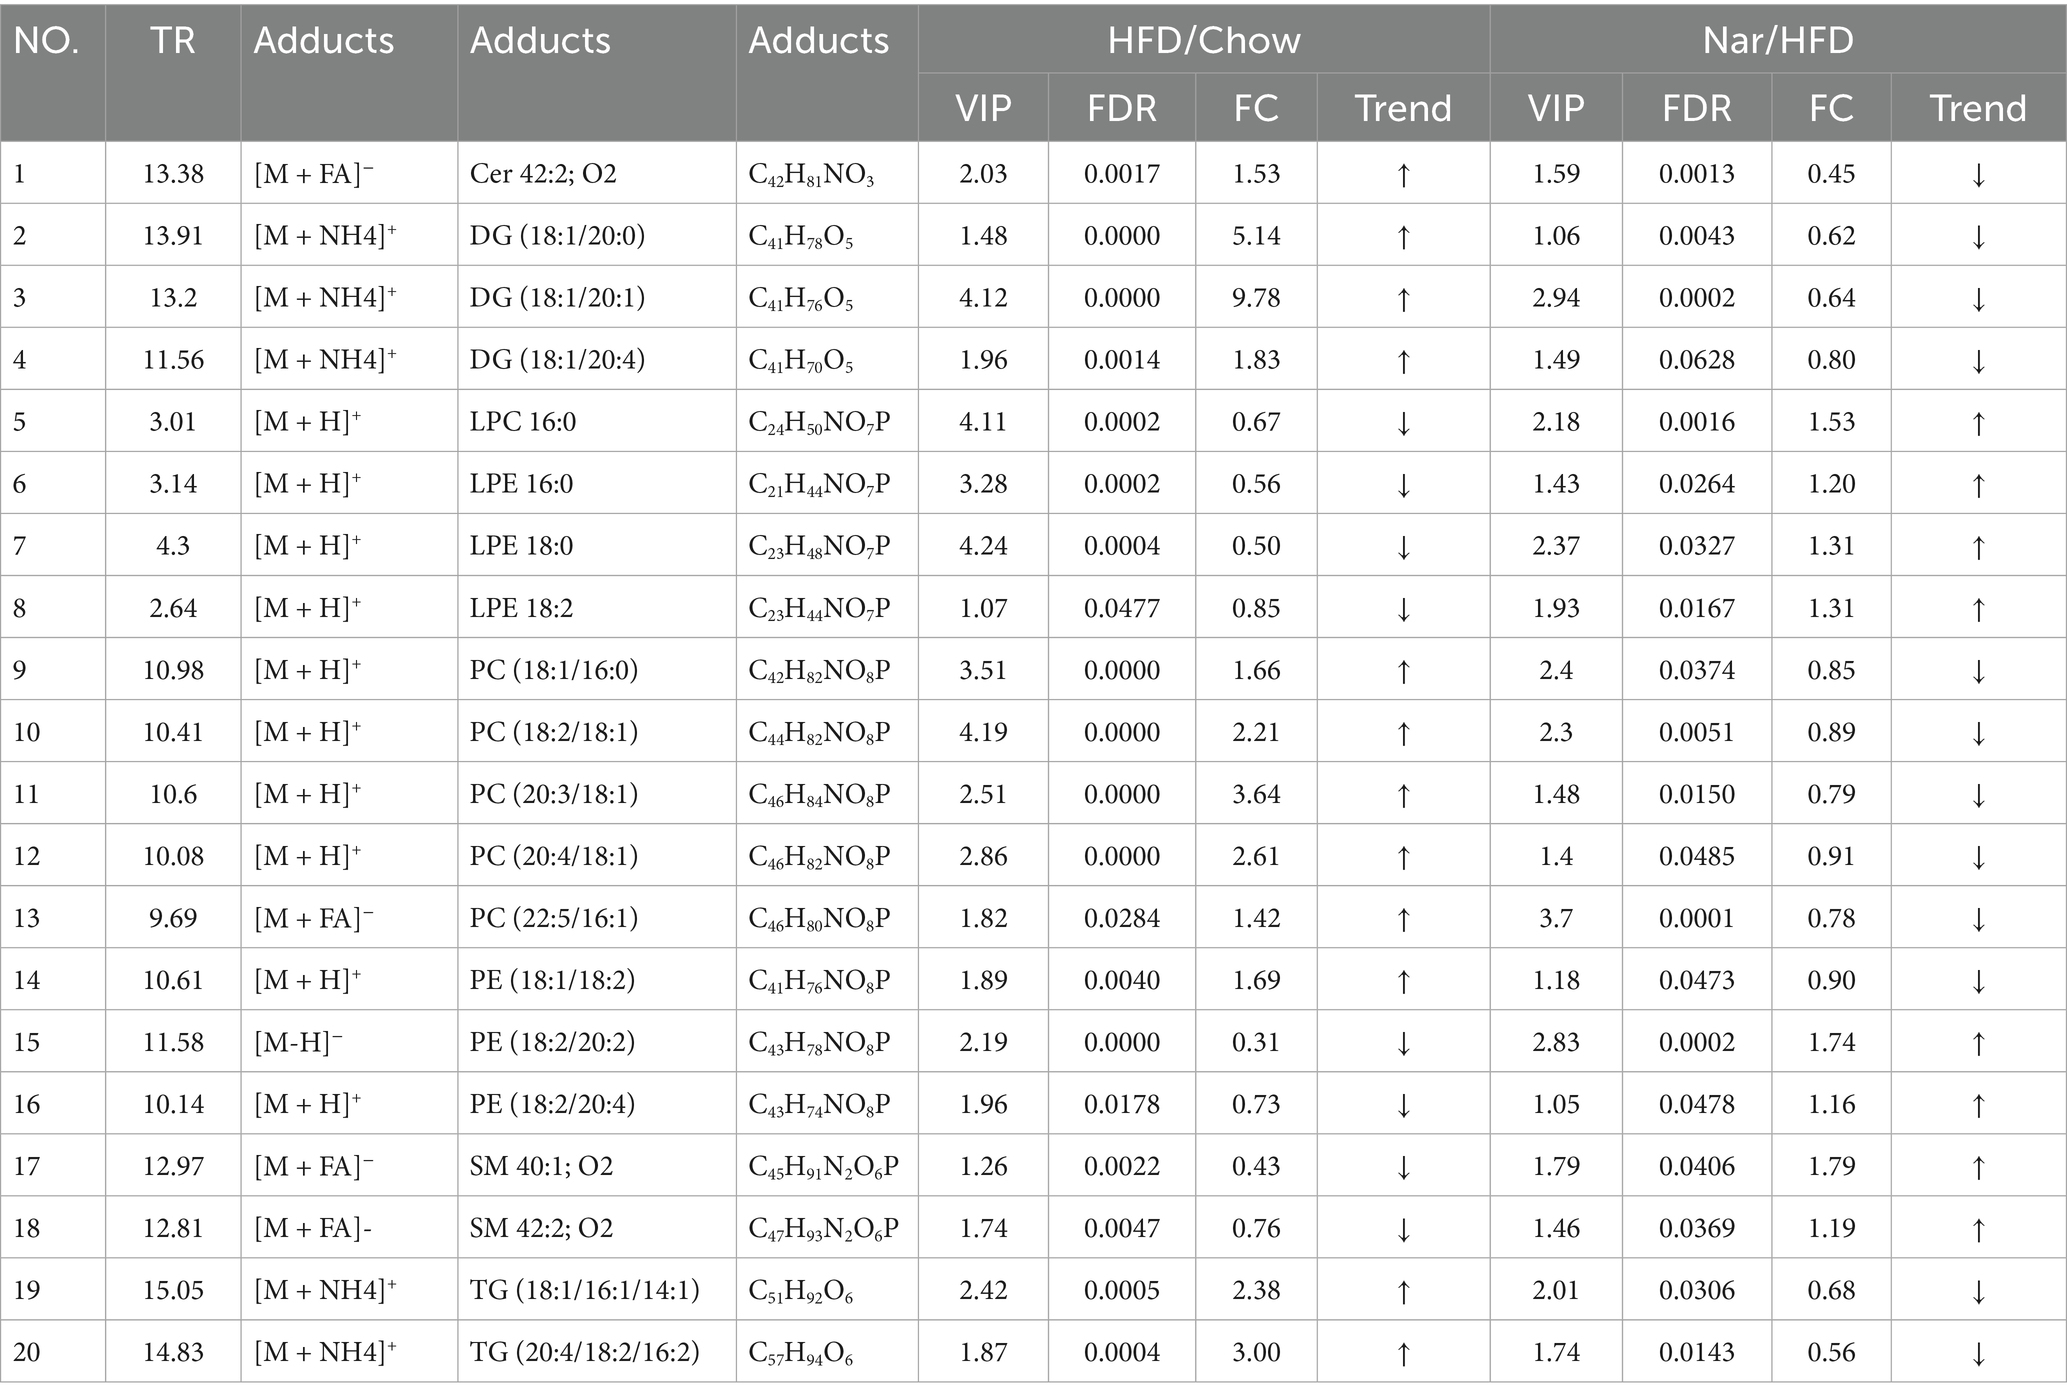Image resolution: width=2067 pixels, height=1400 pixels.
Task: Select the HFD/Chow group header
Action: click(1203, 41)
